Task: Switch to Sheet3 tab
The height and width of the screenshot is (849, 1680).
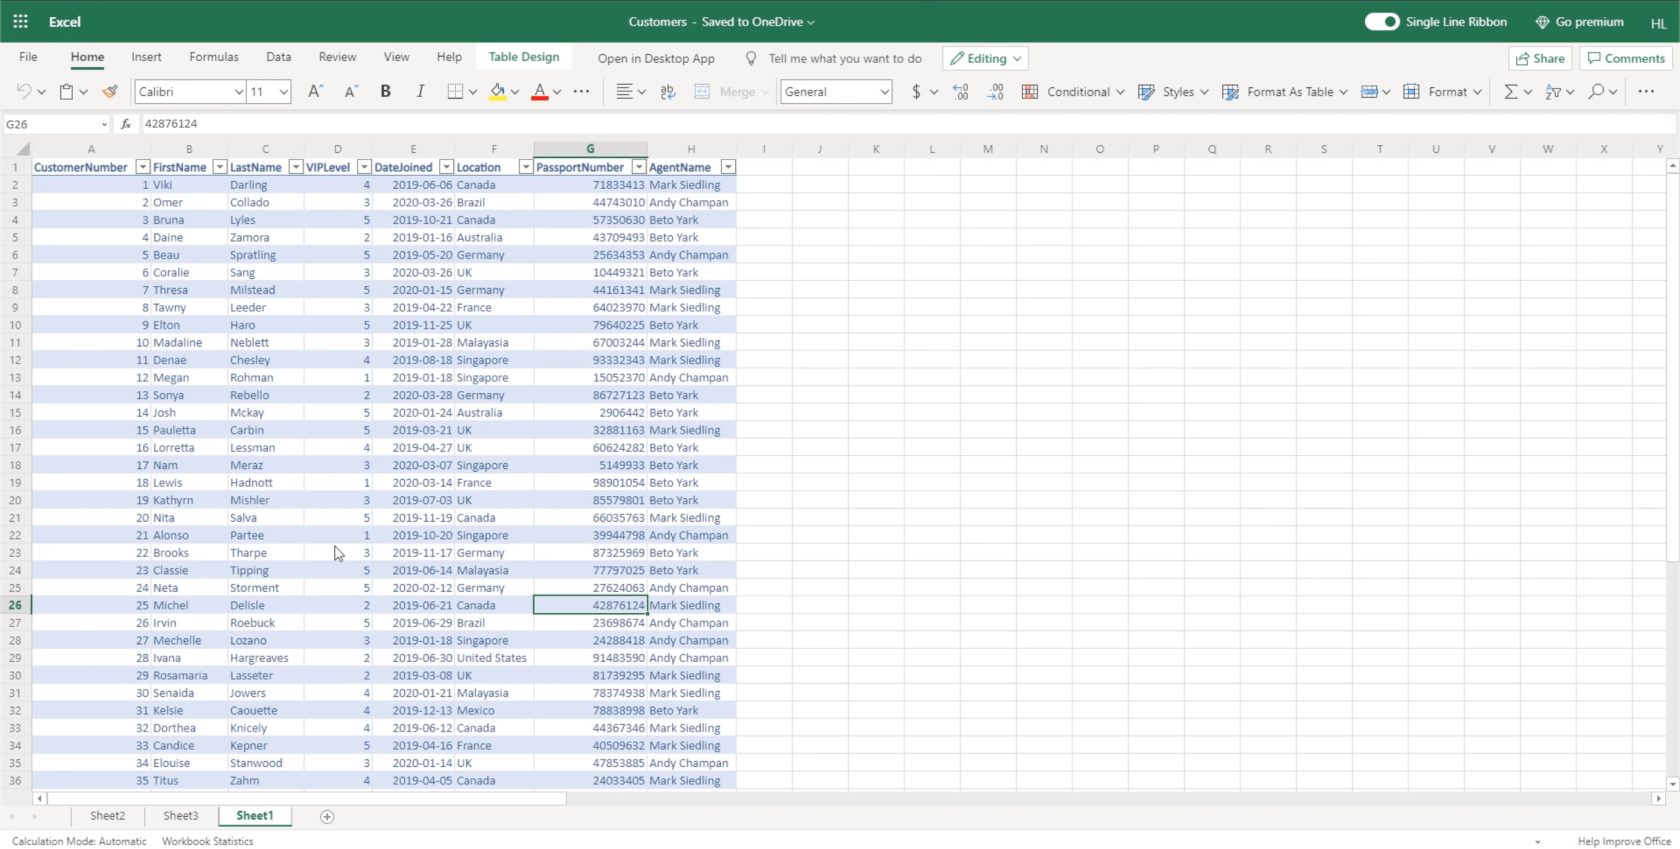Action: 180,816
